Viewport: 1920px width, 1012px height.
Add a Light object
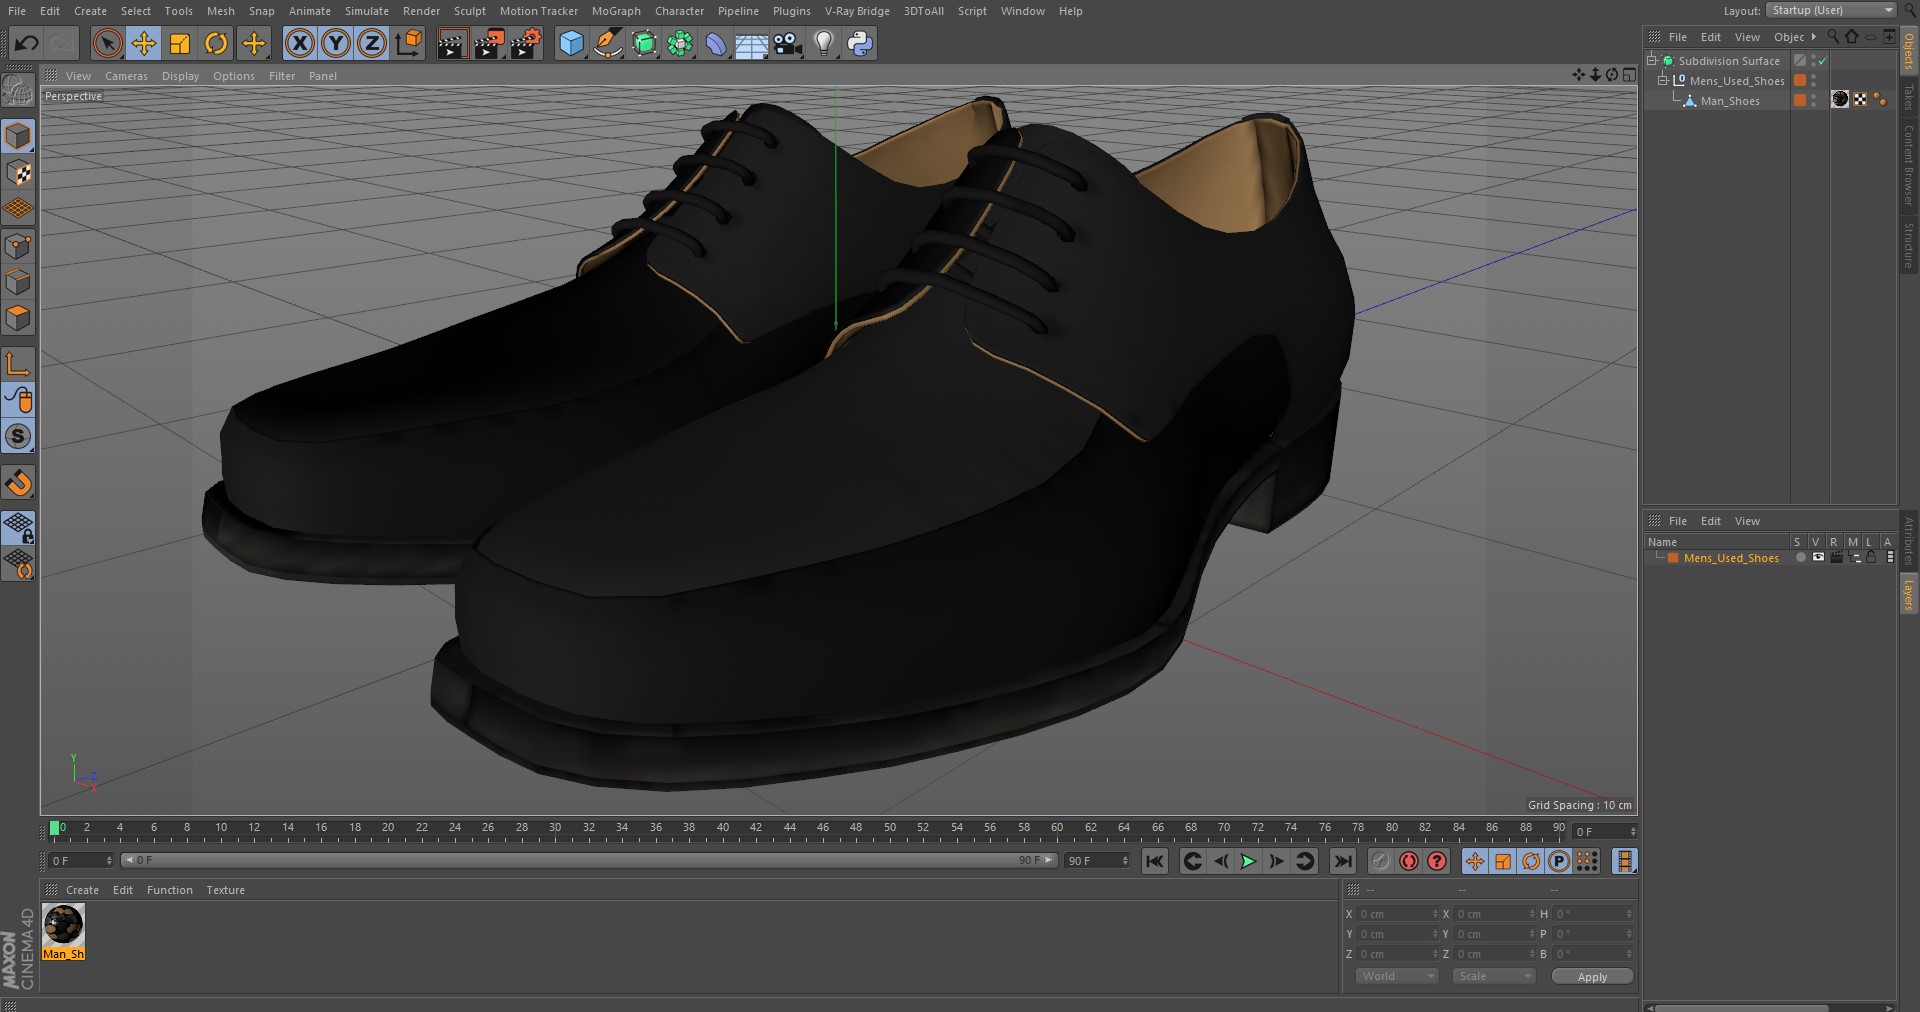(x=824, y=43)
